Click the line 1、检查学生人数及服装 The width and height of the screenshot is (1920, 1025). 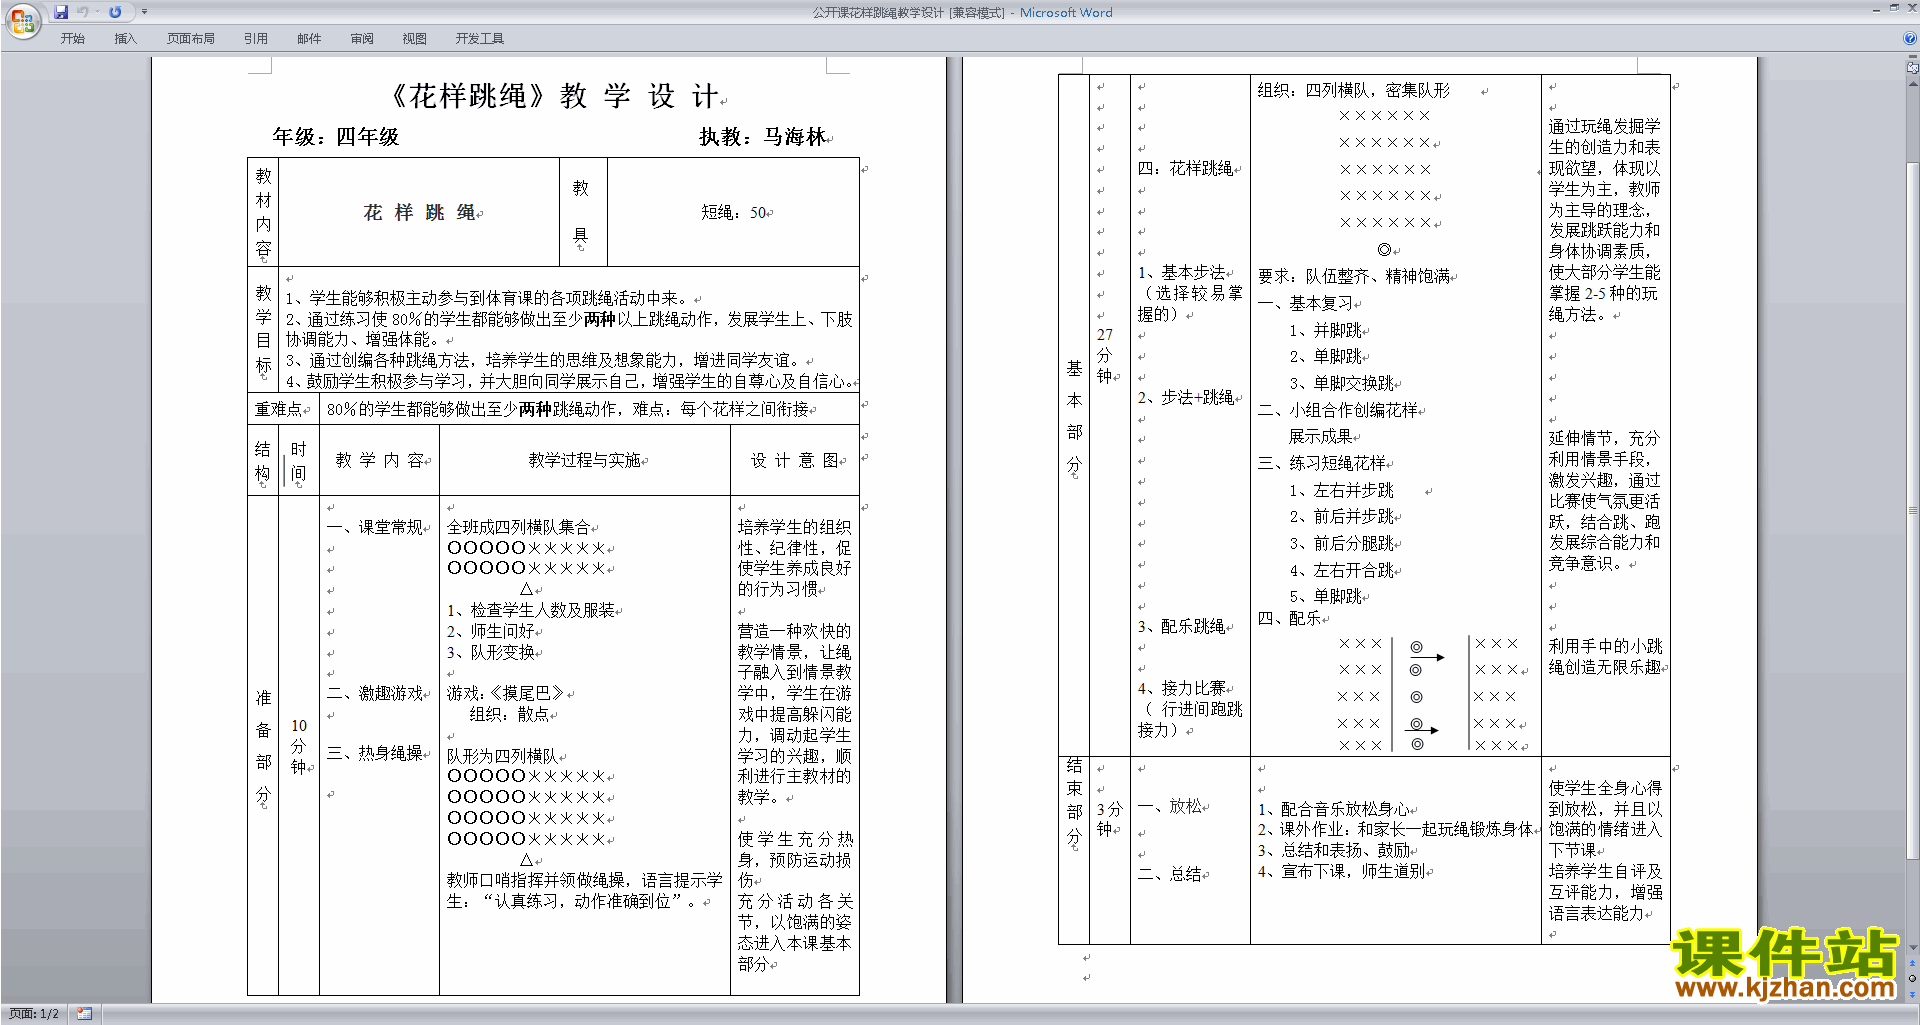tap(531, 610)
